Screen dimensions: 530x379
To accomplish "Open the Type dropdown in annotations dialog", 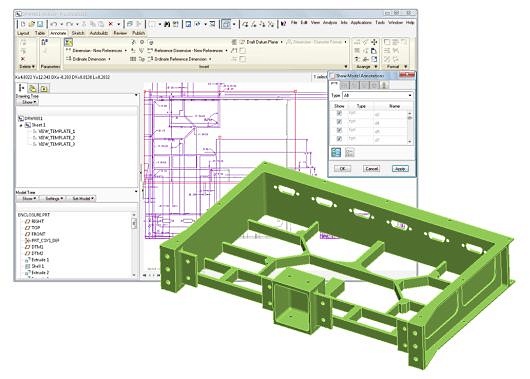I will click(378, 95).
